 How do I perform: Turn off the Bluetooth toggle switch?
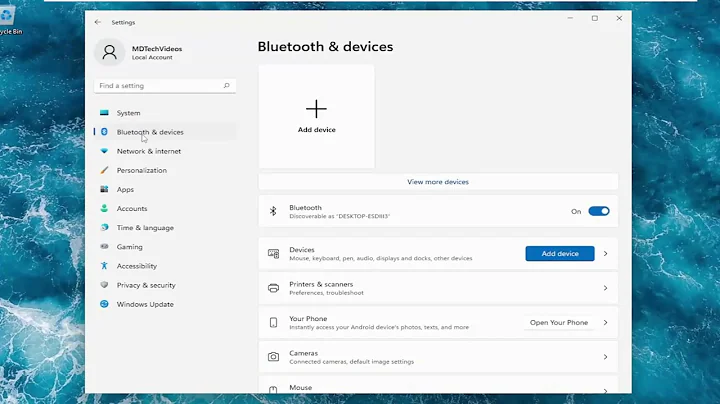599,211
